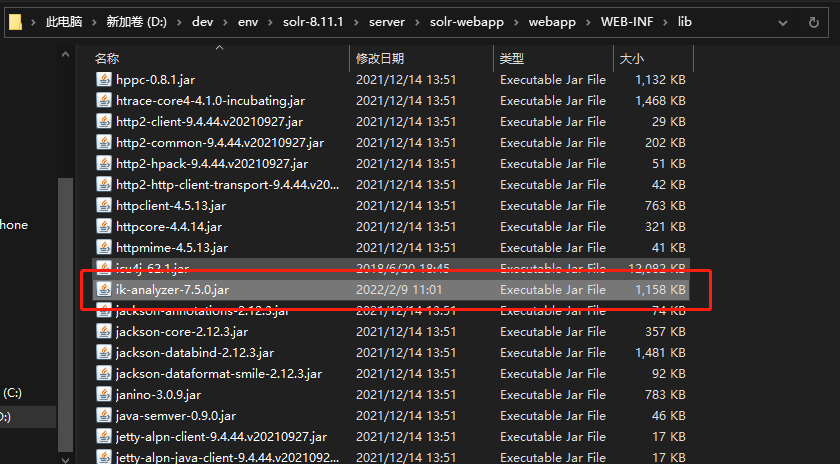Click the navigation pane scroll up arrow
Image resolution: width=840 pixels, height=464 pixels.
click(x=65, y=54)
